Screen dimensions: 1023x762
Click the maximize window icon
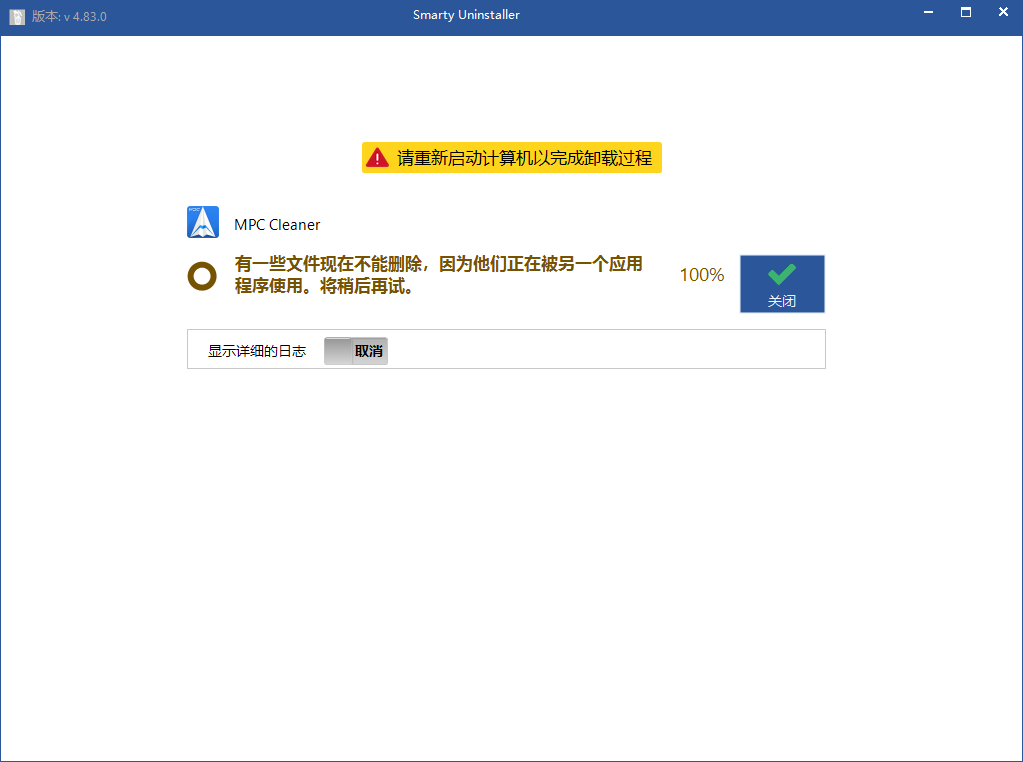click(965, 13)
